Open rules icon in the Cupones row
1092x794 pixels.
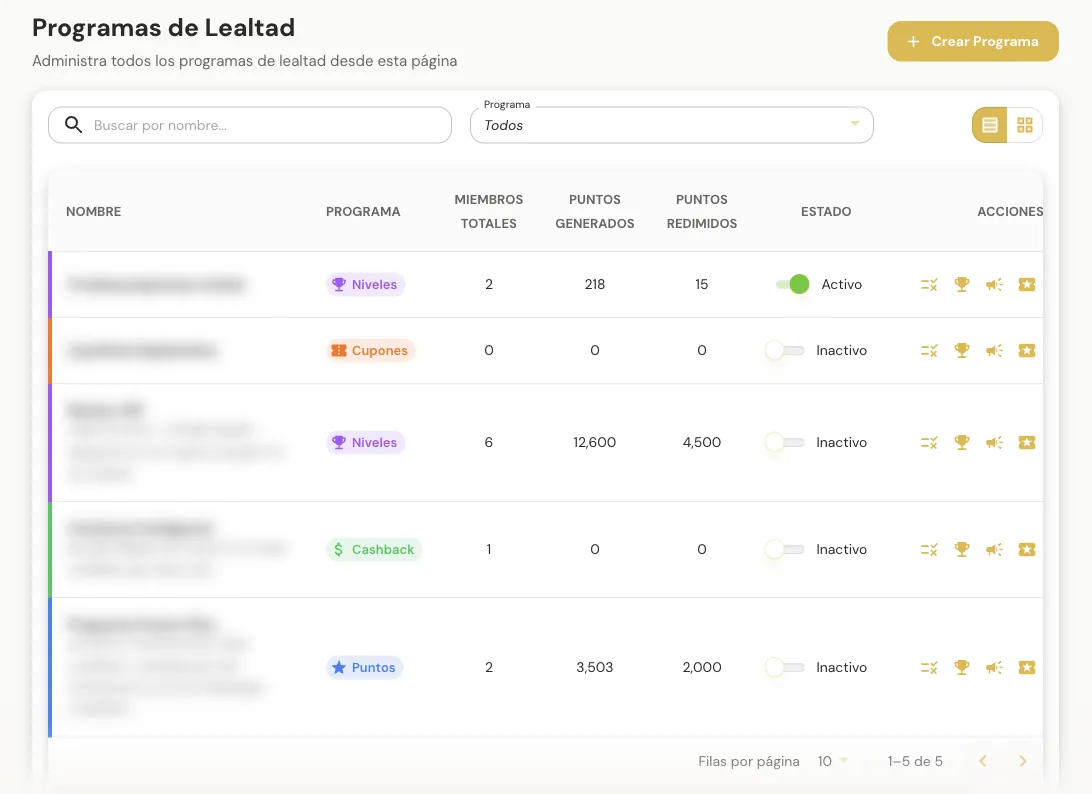tap(929, 350)
